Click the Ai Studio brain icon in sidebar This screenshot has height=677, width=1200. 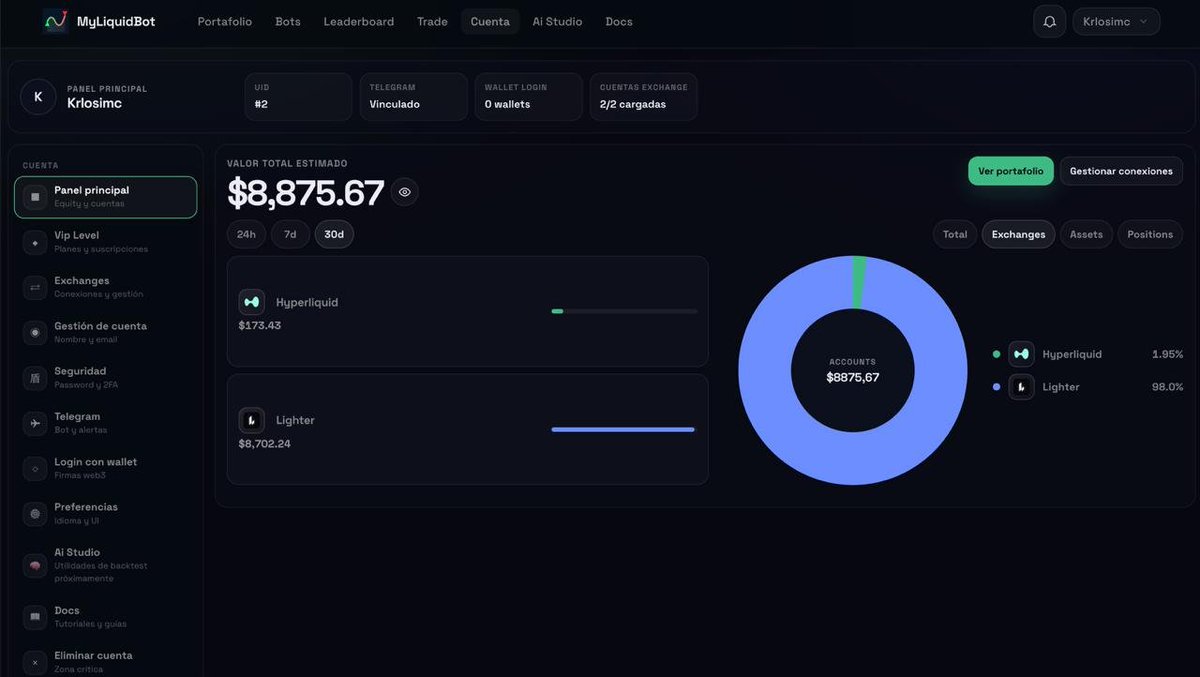[35, 565]
